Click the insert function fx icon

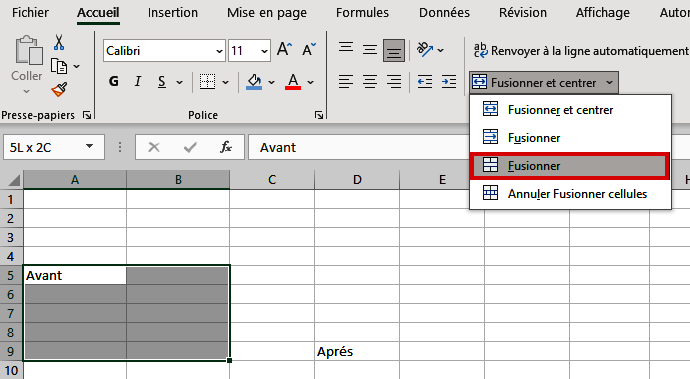click(226, 147)
